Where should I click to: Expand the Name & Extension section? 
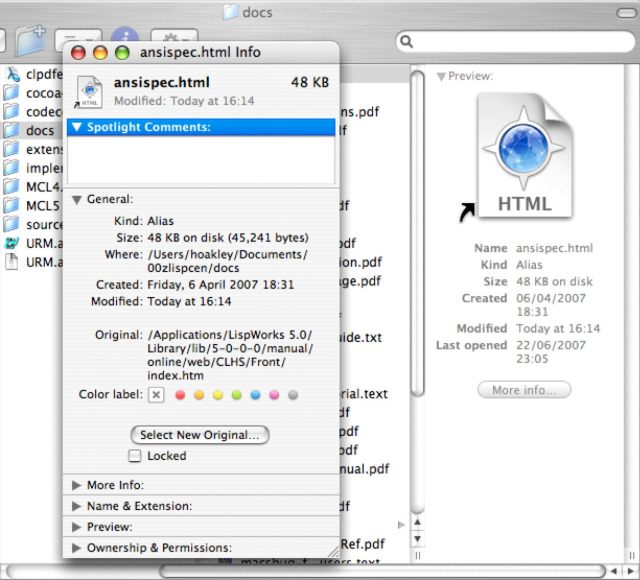coord(77,506)
